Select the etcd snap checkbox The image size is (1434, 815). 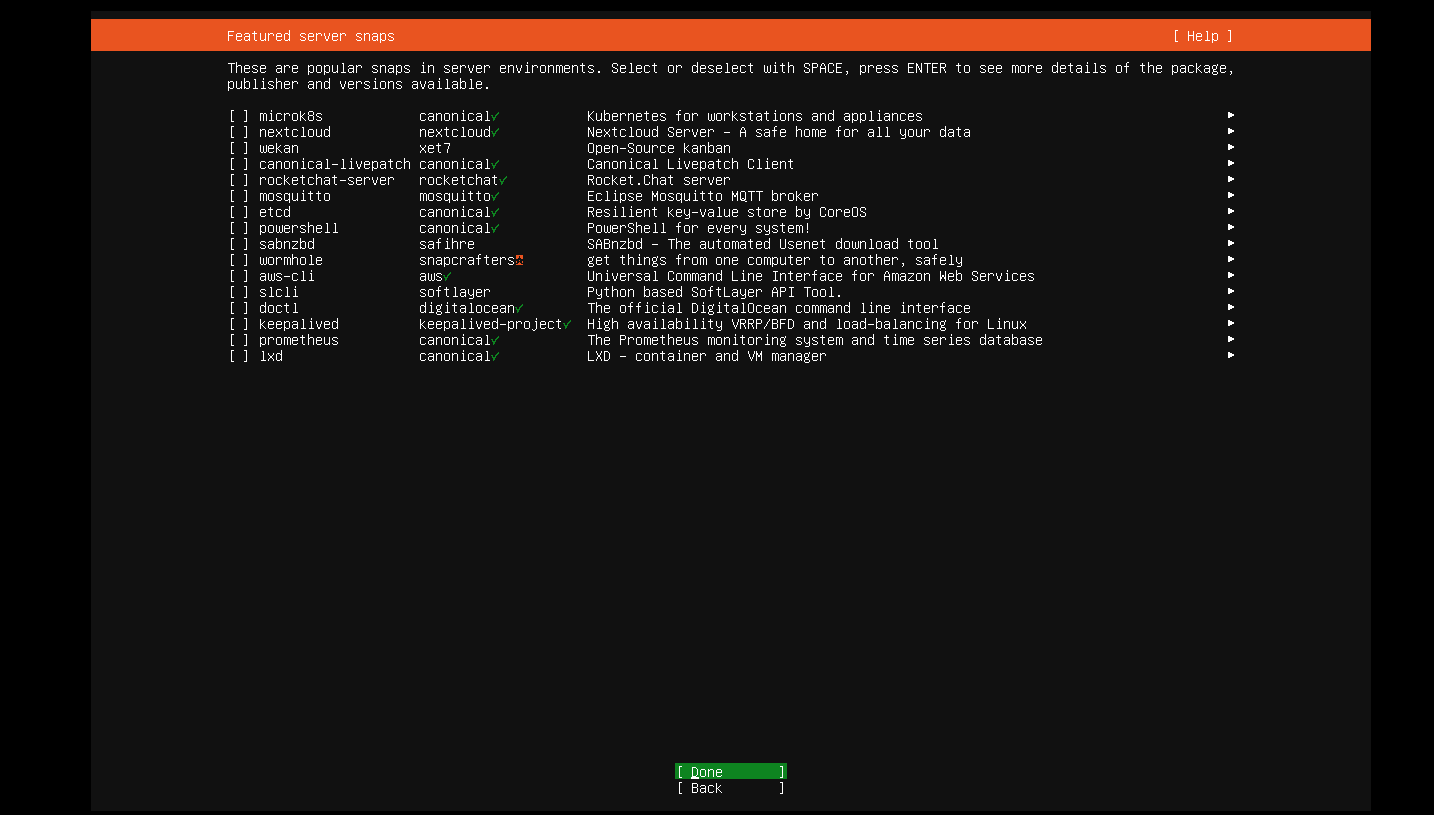(239, 212)
